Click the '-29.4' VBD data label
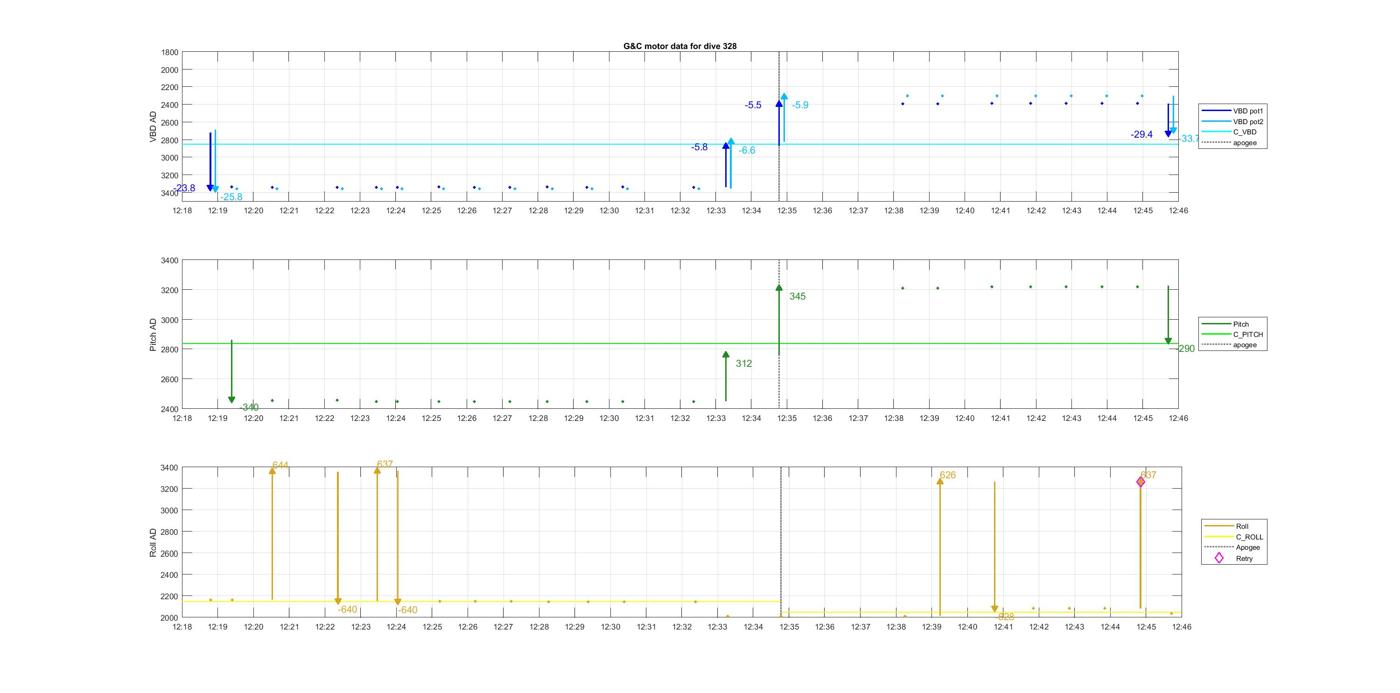This screenshot has width=1400, height=693. 1142,134
